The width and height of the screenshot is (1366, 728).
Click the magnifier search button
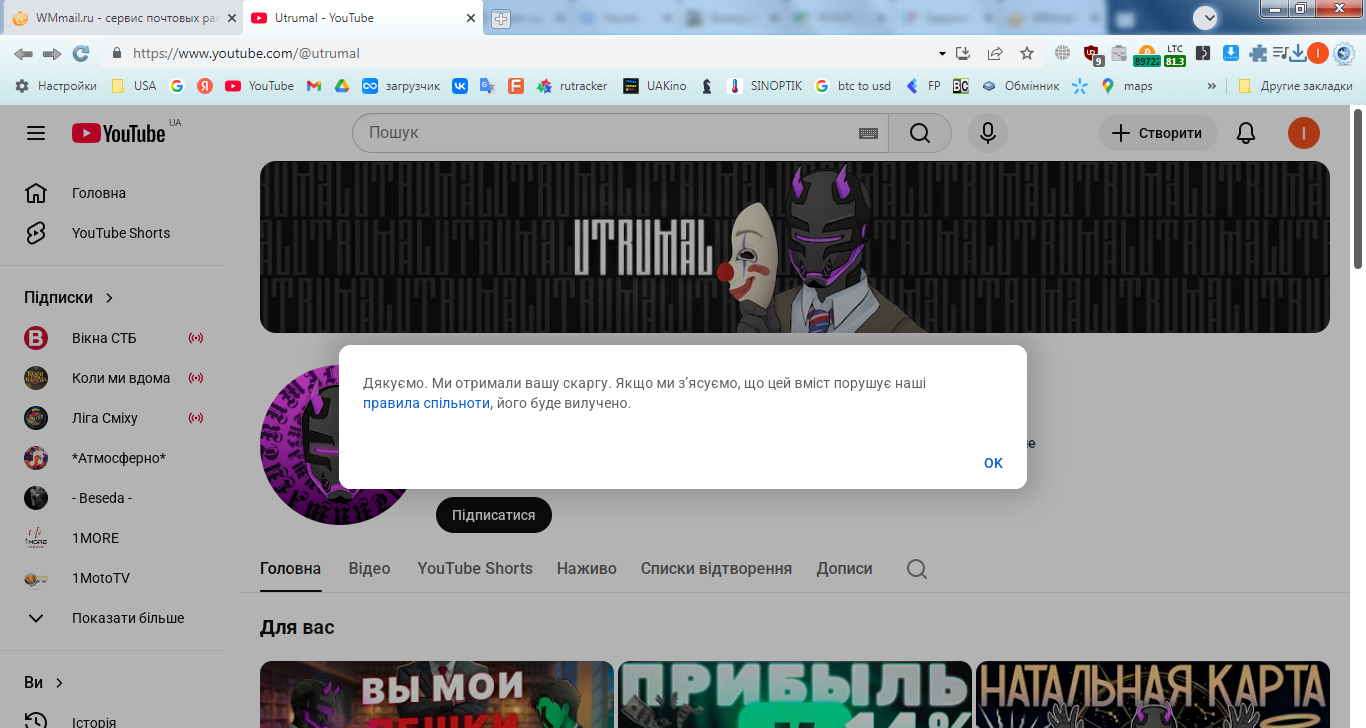coord(920,133)
